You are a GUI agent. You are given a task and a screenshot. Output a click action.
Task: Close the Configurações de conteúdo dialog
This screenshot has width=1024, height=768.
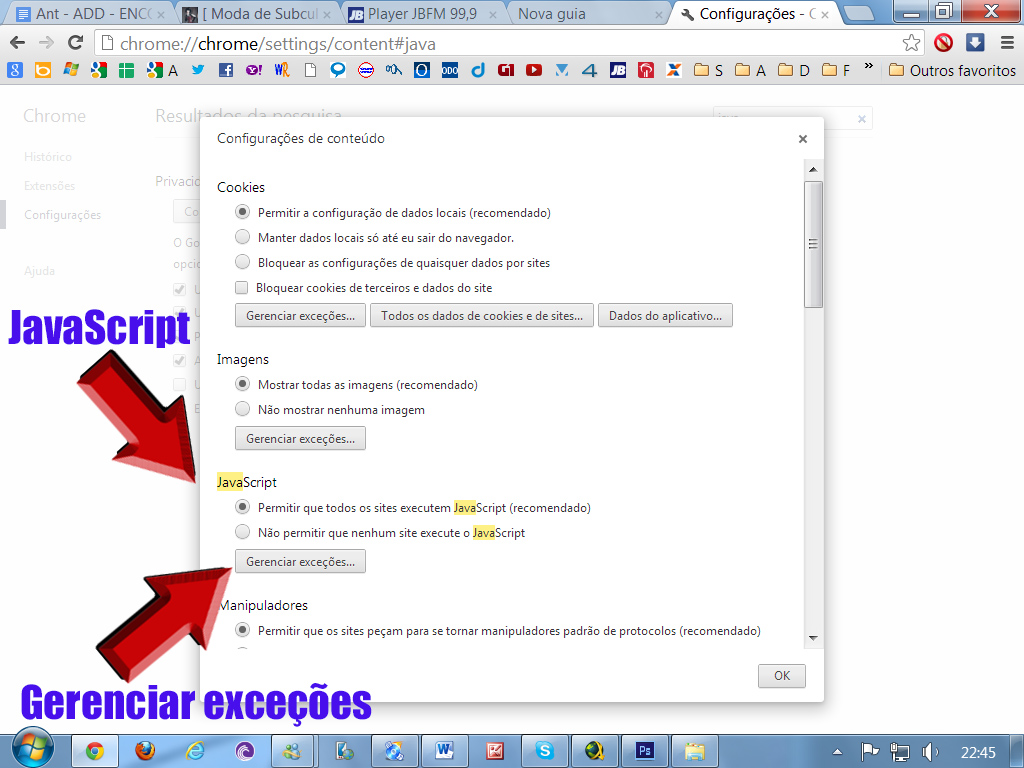[x=803, y=138]
